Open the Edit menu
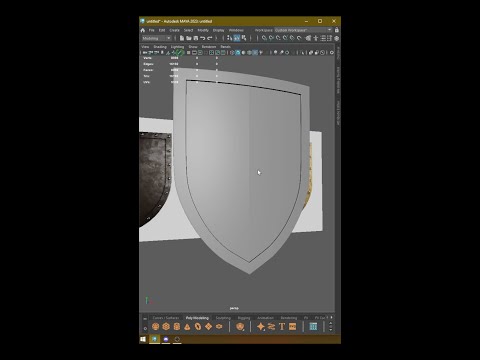The image size is (480, 360). tap(162, 30)
